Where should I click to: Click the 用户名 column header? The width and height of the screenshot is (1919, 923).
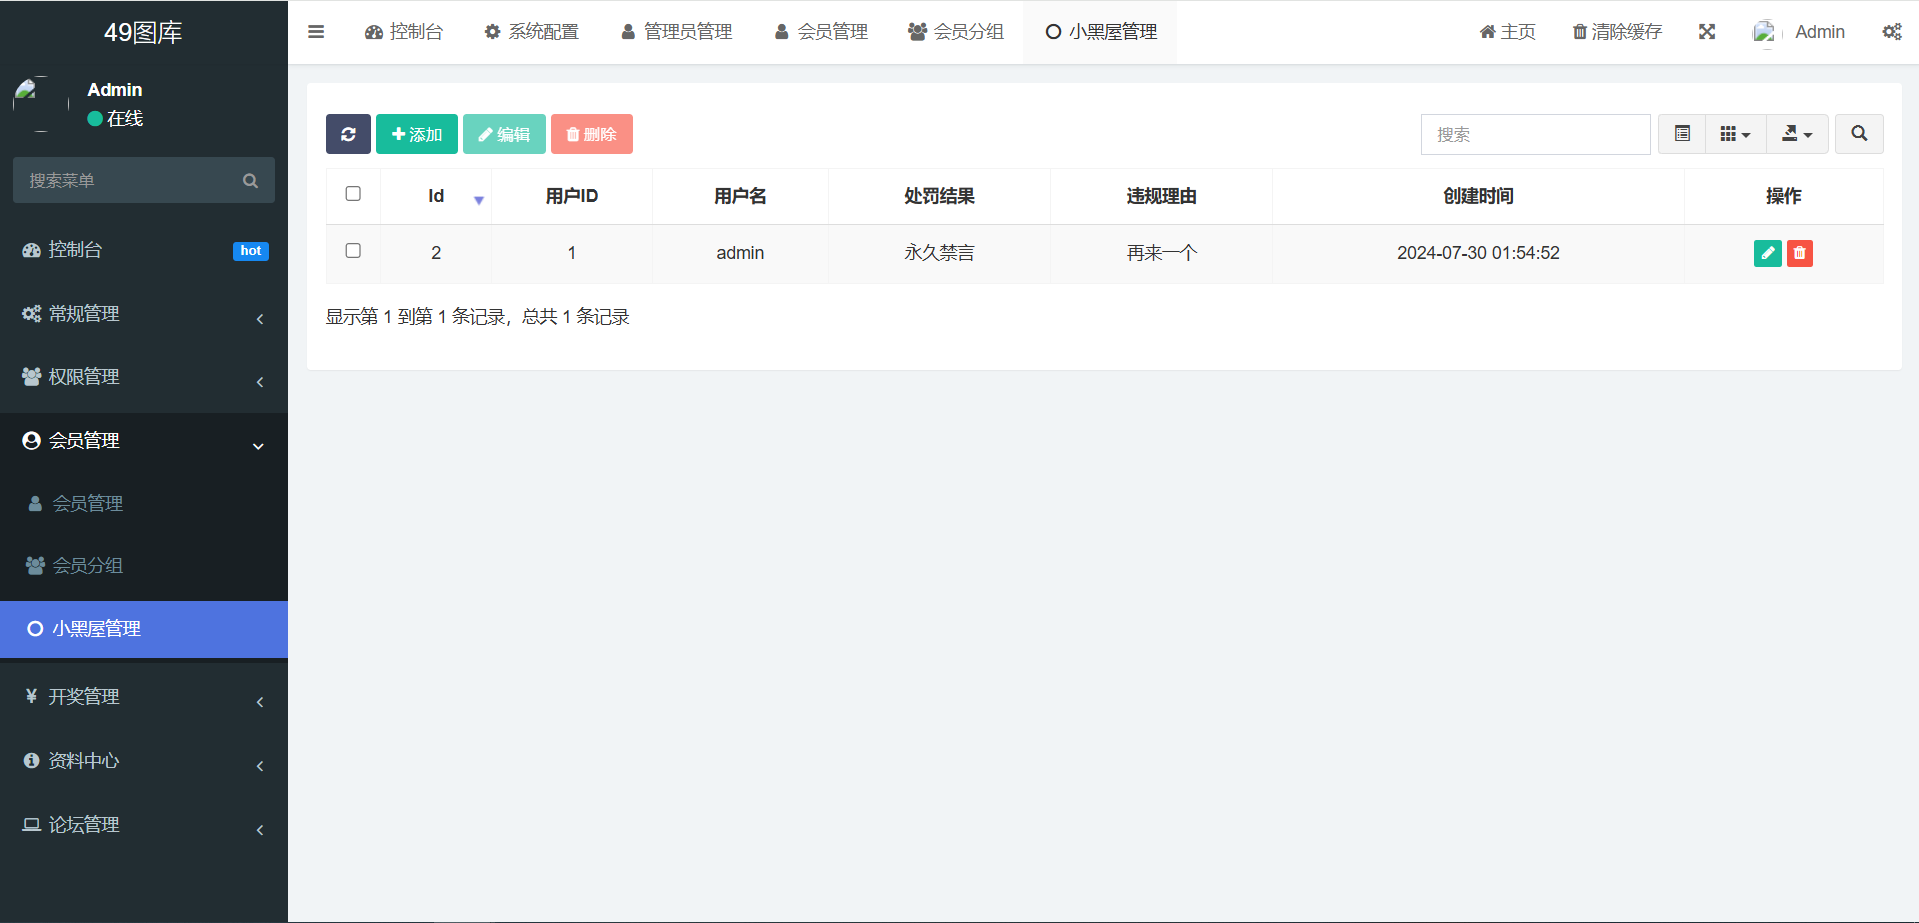point(740,196)
